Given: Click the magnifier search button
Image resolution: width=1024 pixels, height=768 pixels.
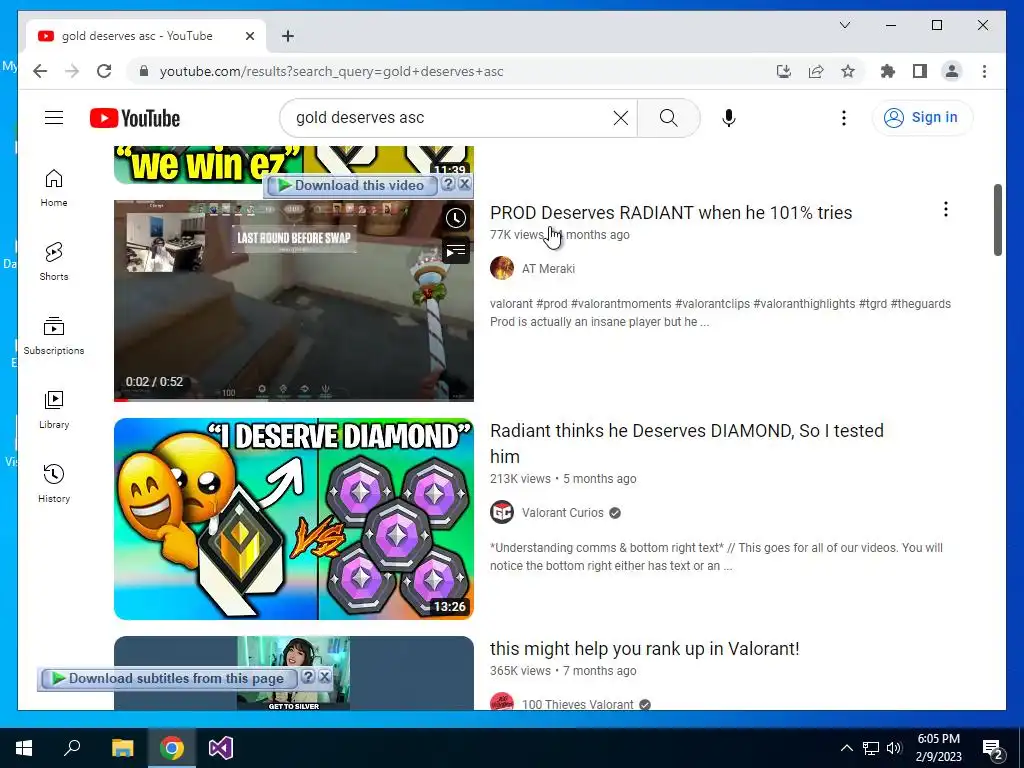Looking at the screenshot, I should [x=668, y=118].
